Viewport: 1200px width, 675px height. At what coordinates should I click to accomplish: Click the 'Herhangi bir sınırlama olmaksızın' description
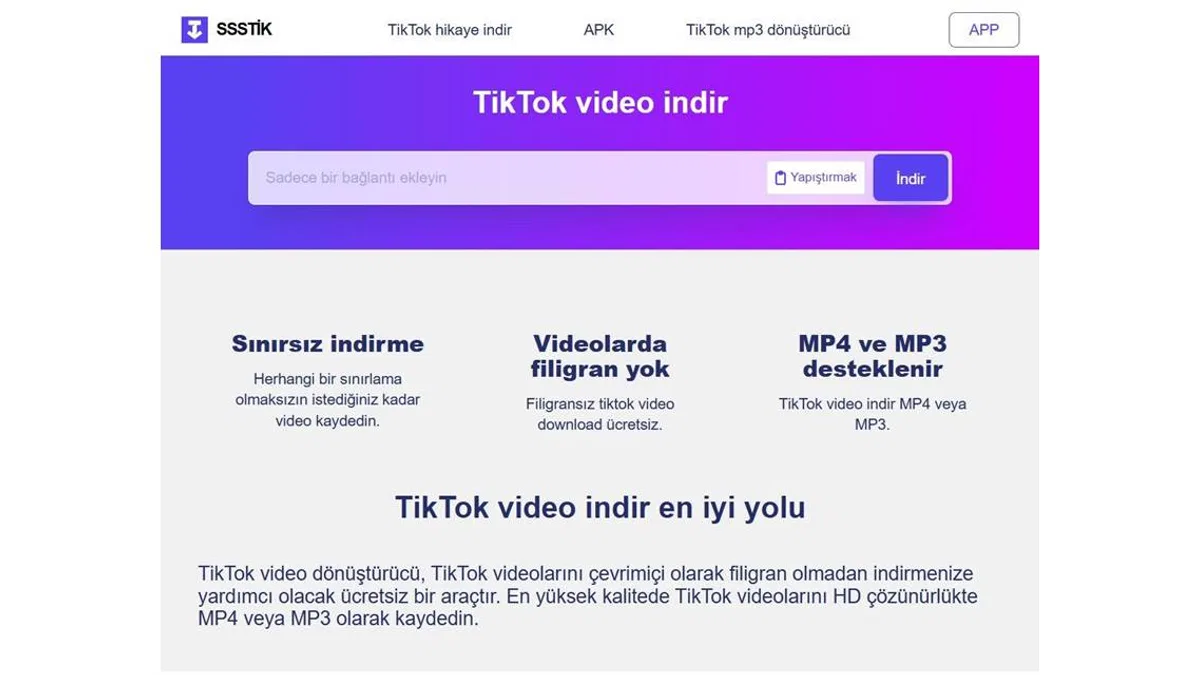tap(328, 400)
